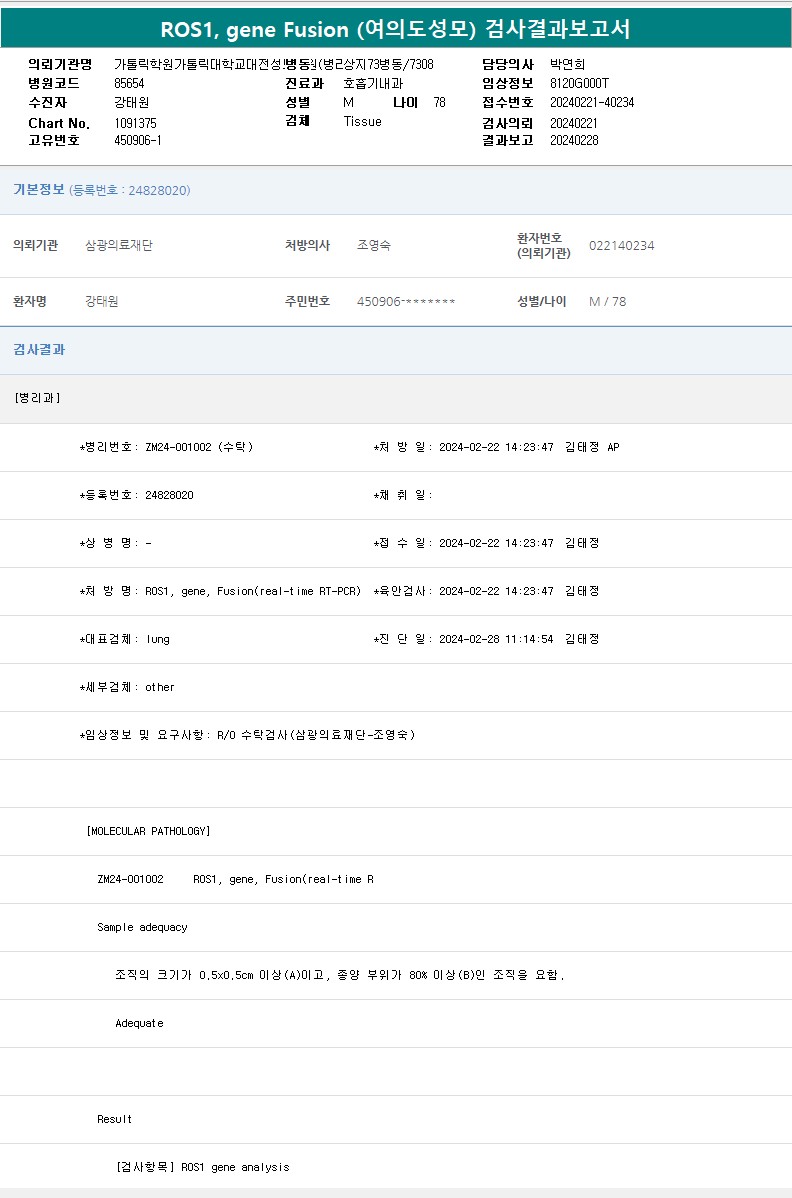Click the 의뢰기관 value 삼광의료재단
The width and height of the screenshot is (792, 1198).
pos(119,246)
